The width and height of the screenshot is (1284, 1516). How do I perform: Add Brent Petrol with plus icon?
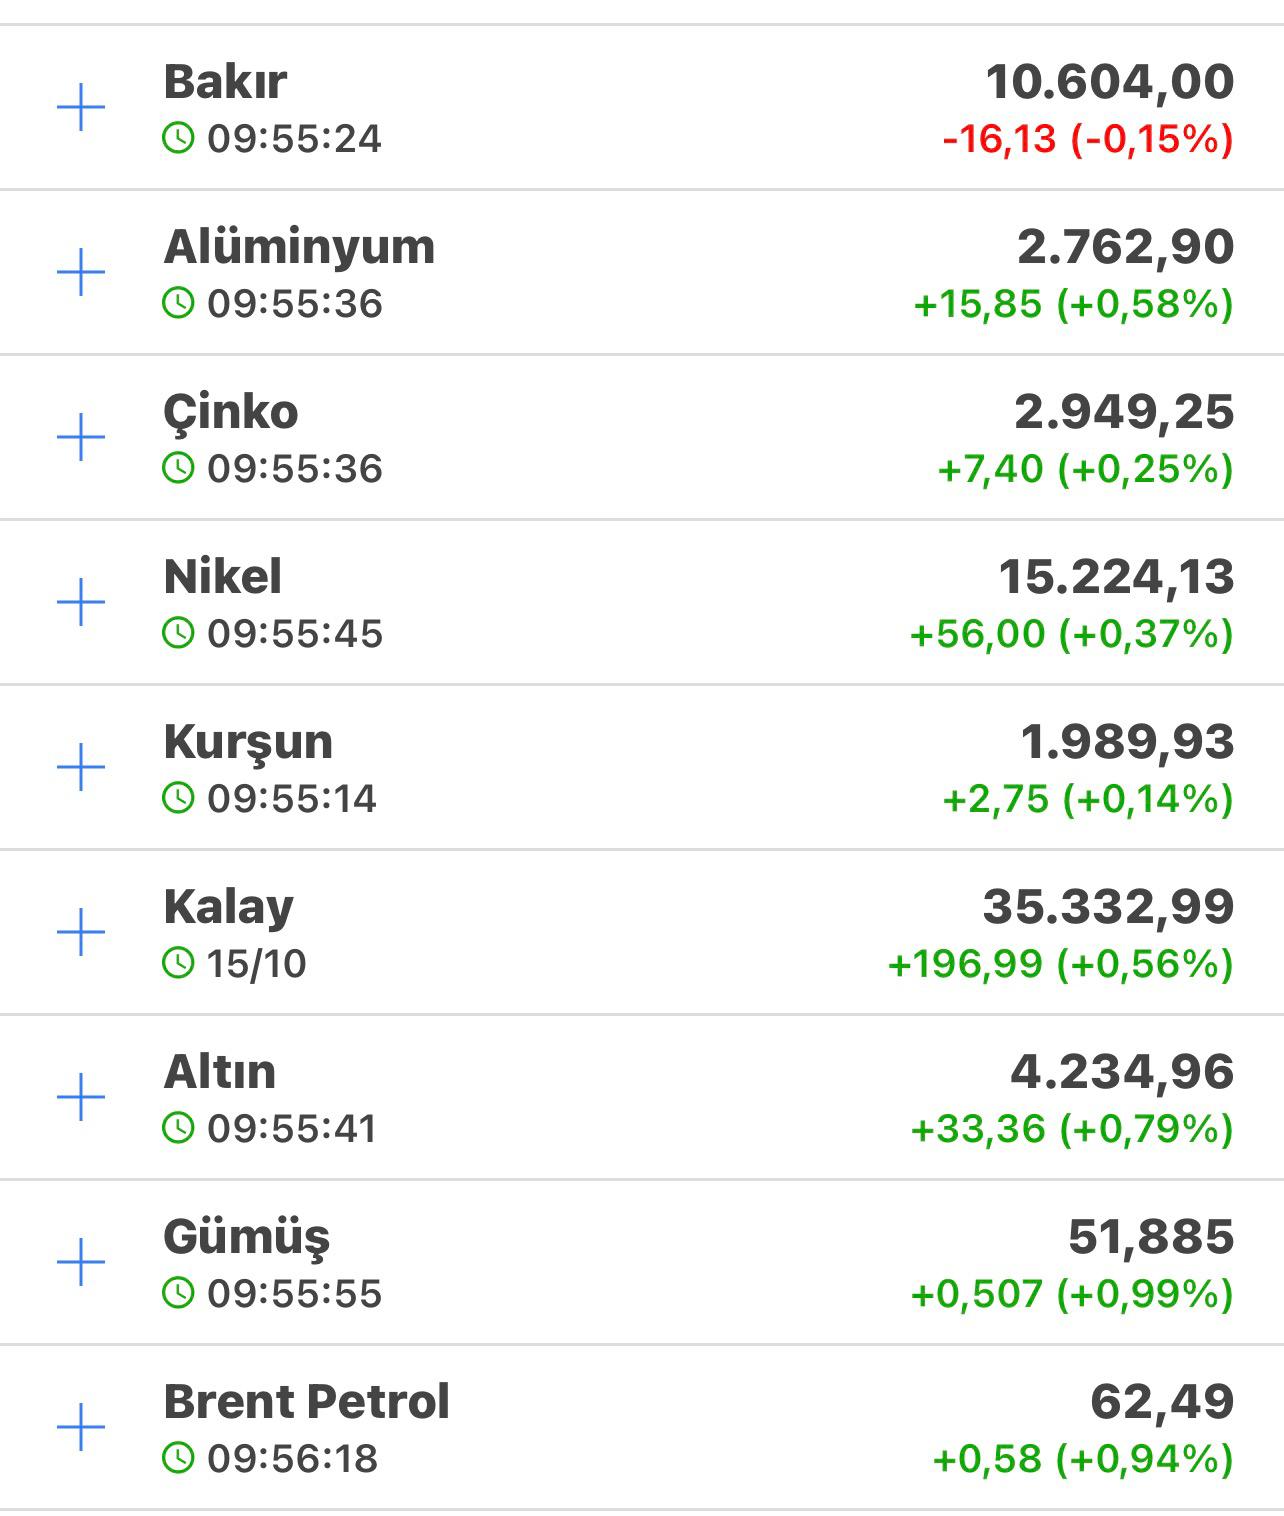81,1427
